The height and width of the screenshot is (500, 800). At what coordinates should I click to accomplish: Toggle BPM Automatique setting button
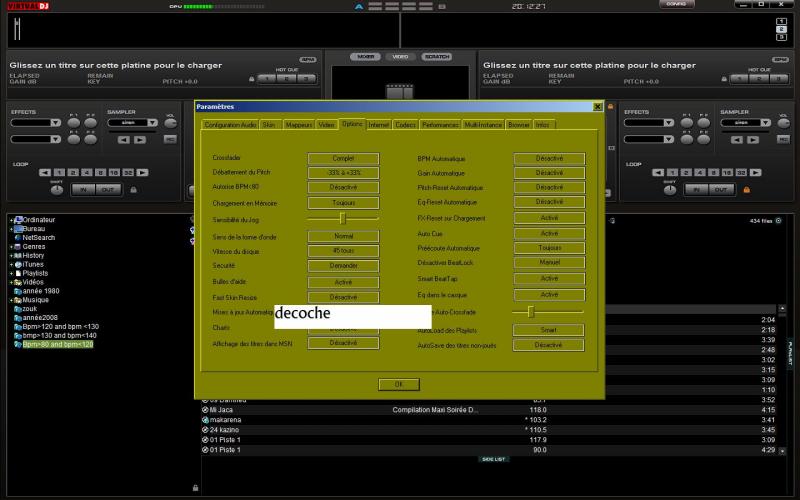pyautogui.click(x=549, y=158)
